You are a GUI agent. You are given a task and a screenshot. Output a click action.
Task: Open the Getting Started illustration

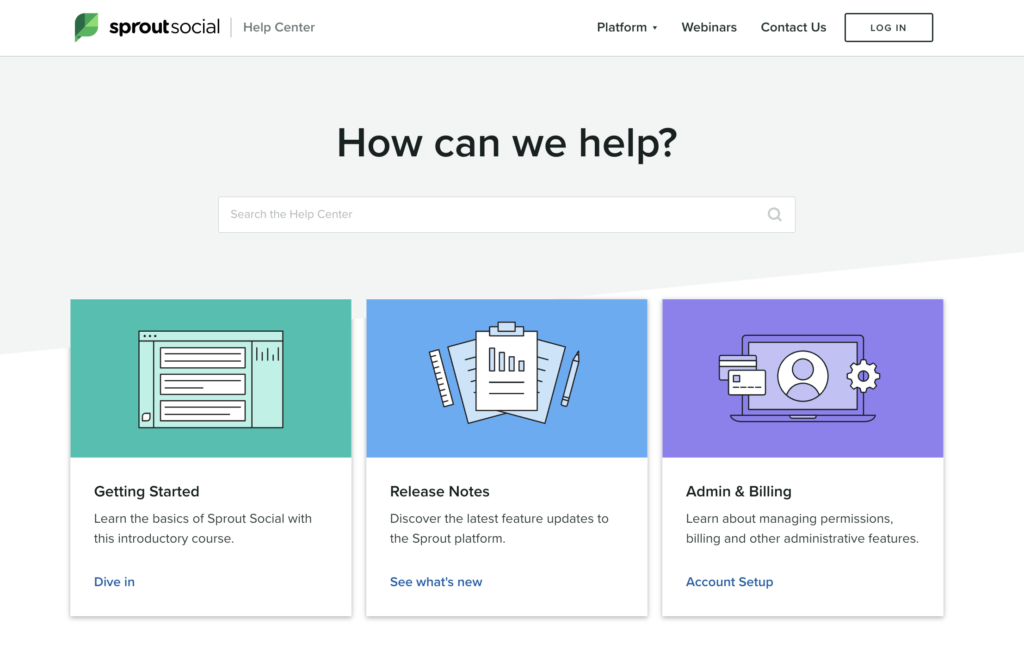tap(211, 378)
